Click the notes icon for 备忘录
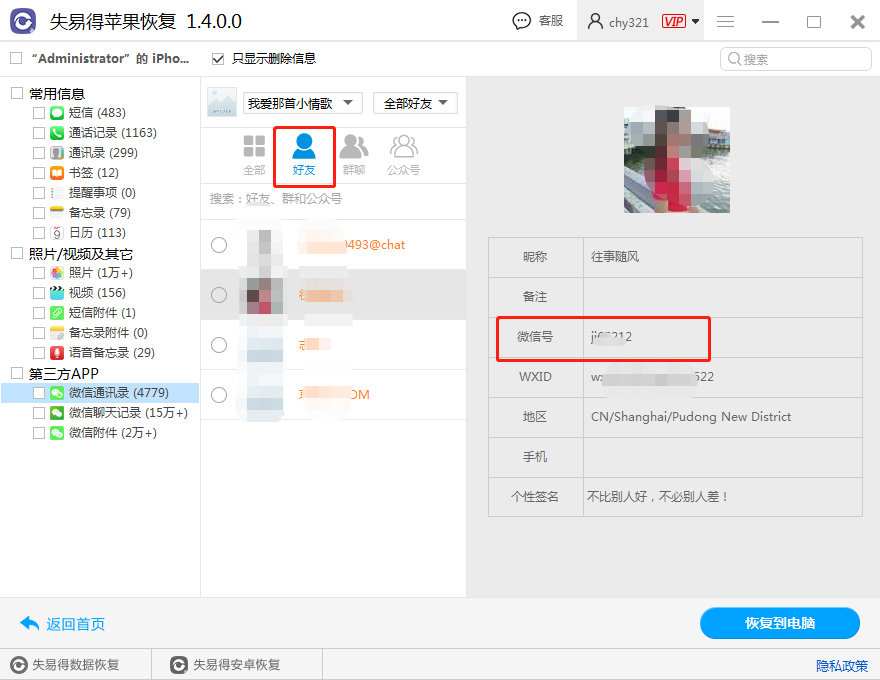The height and width of the screenshot is (680, 880). (x=57, y=213)
